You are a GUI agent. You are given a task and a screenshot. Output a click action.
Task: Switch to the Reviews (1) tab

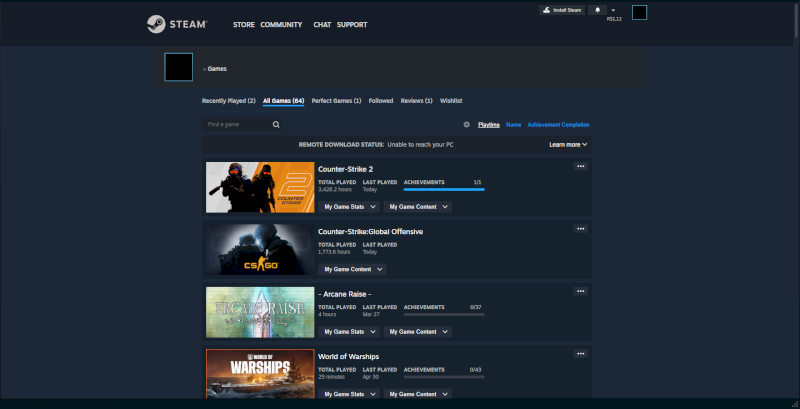click(416, 101)
